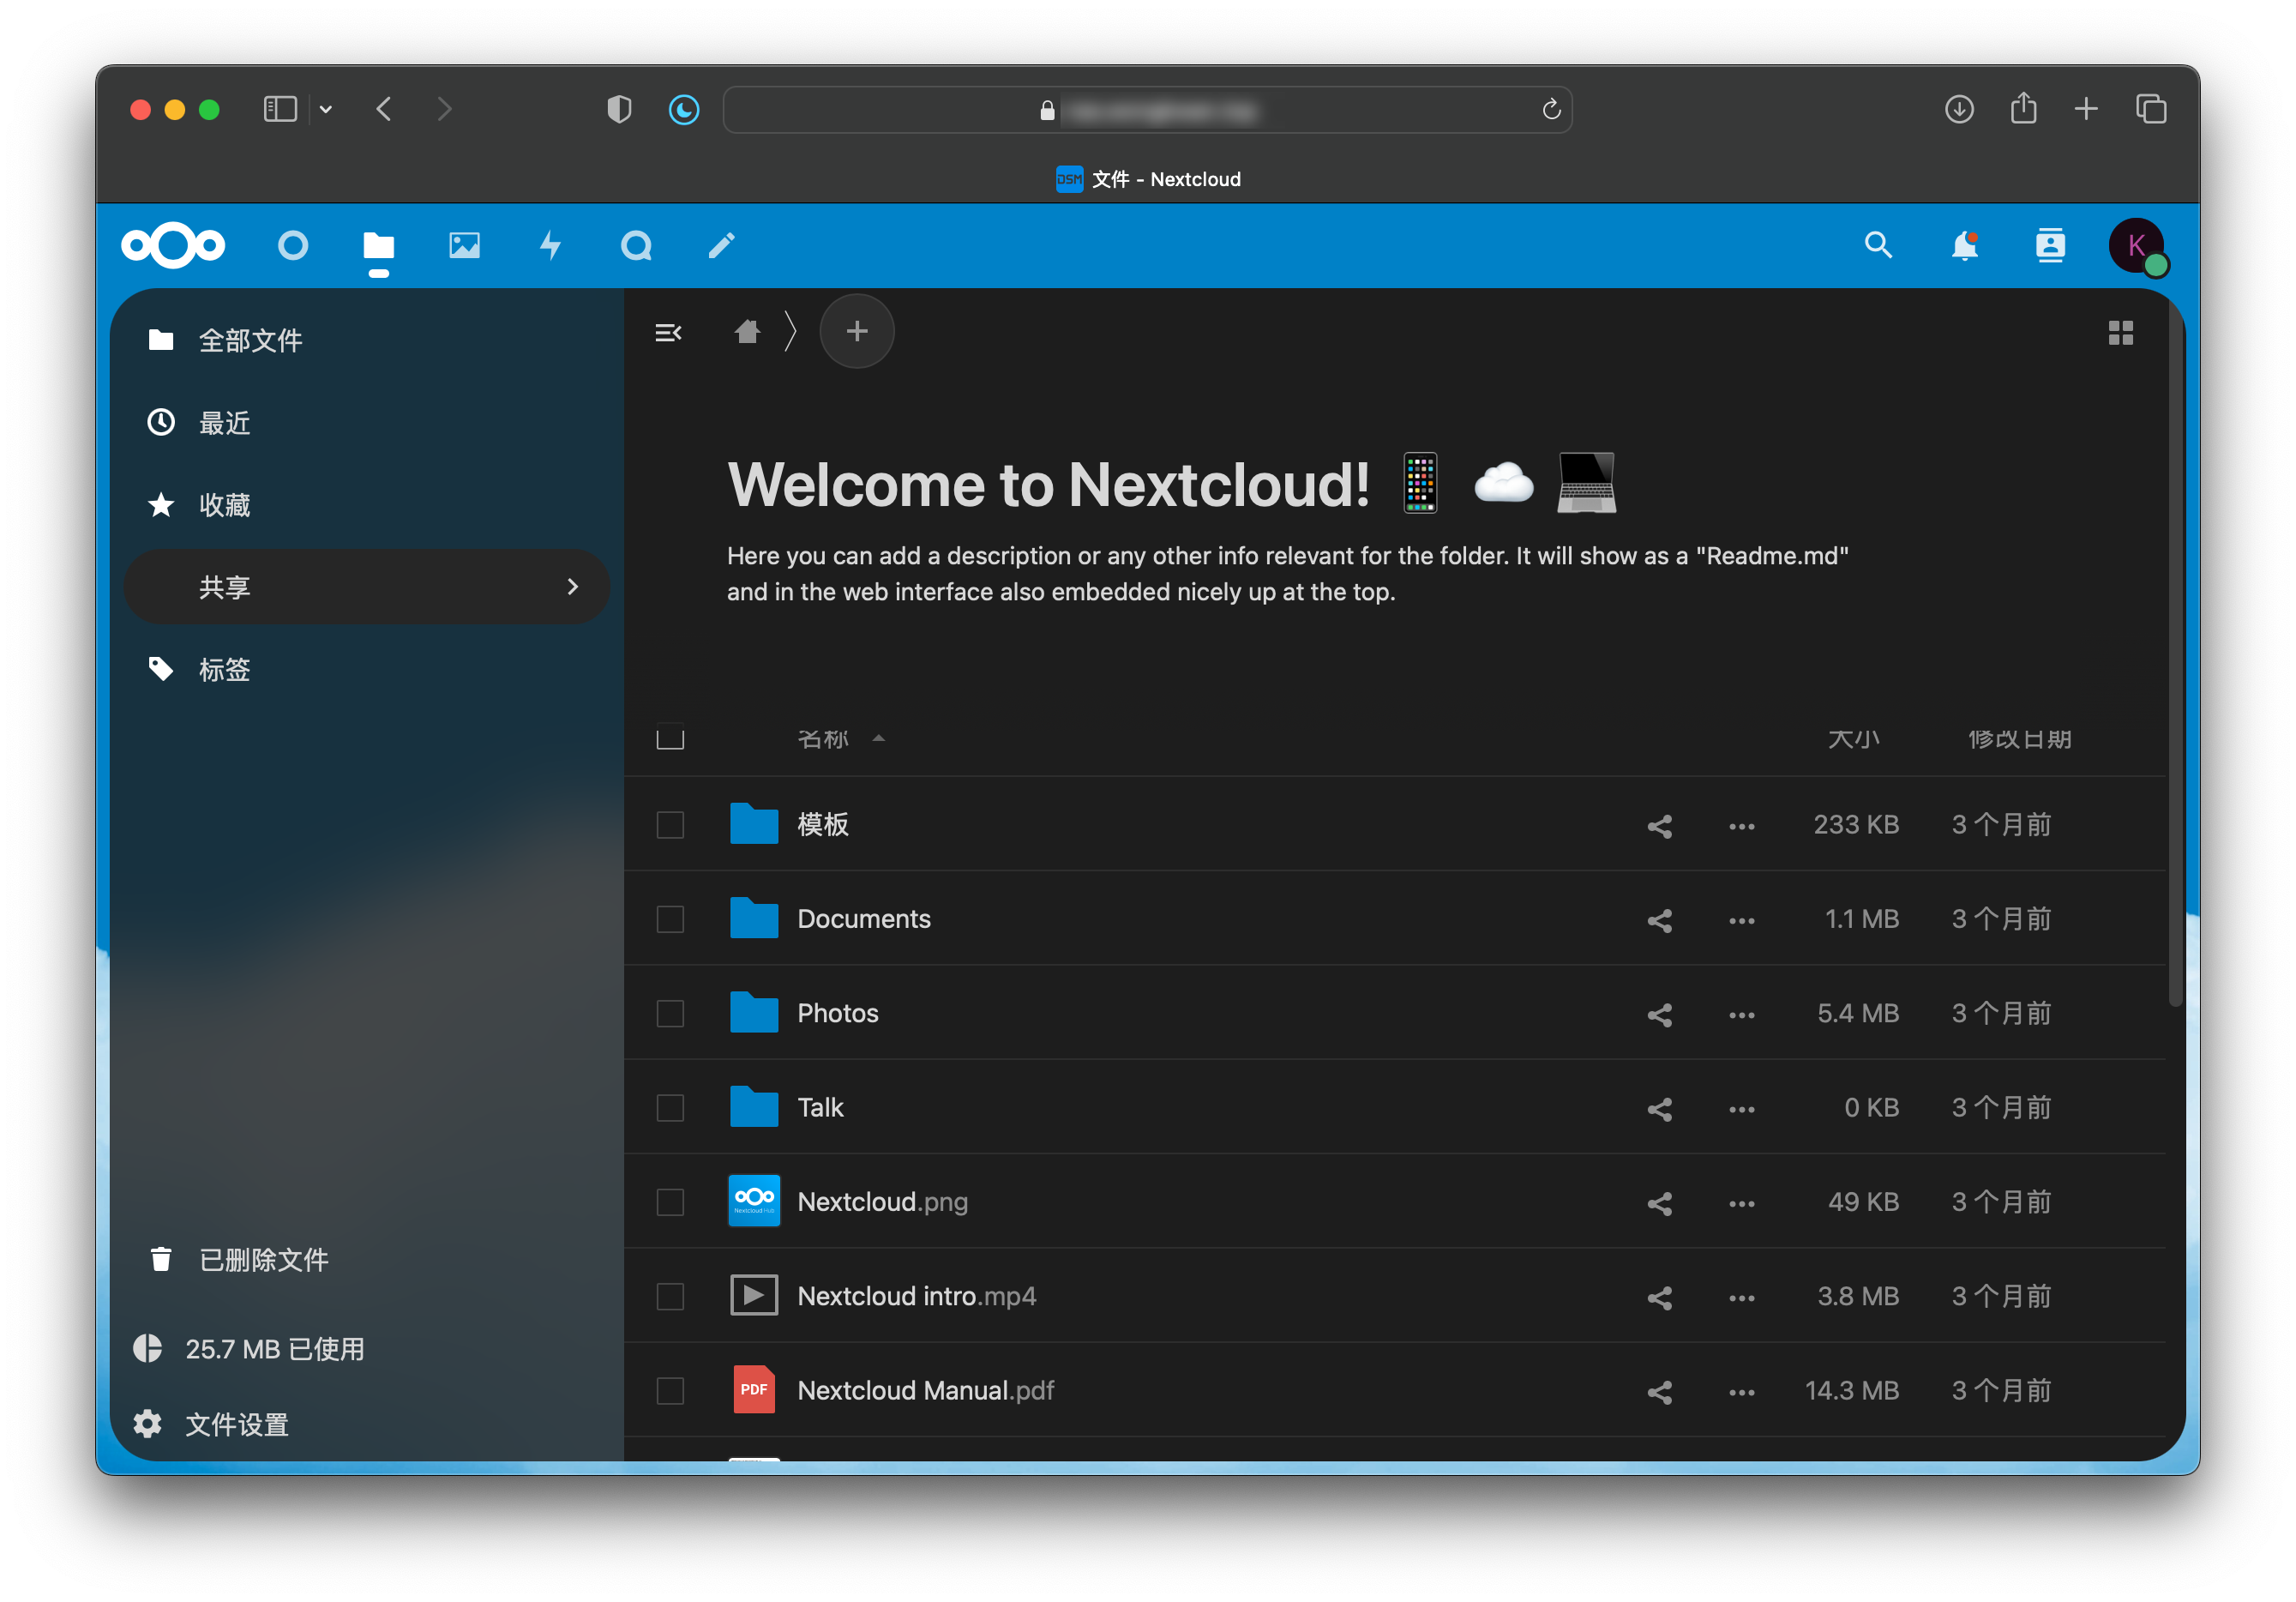Open the Activity lightning bolt icon

pos(550,245)
